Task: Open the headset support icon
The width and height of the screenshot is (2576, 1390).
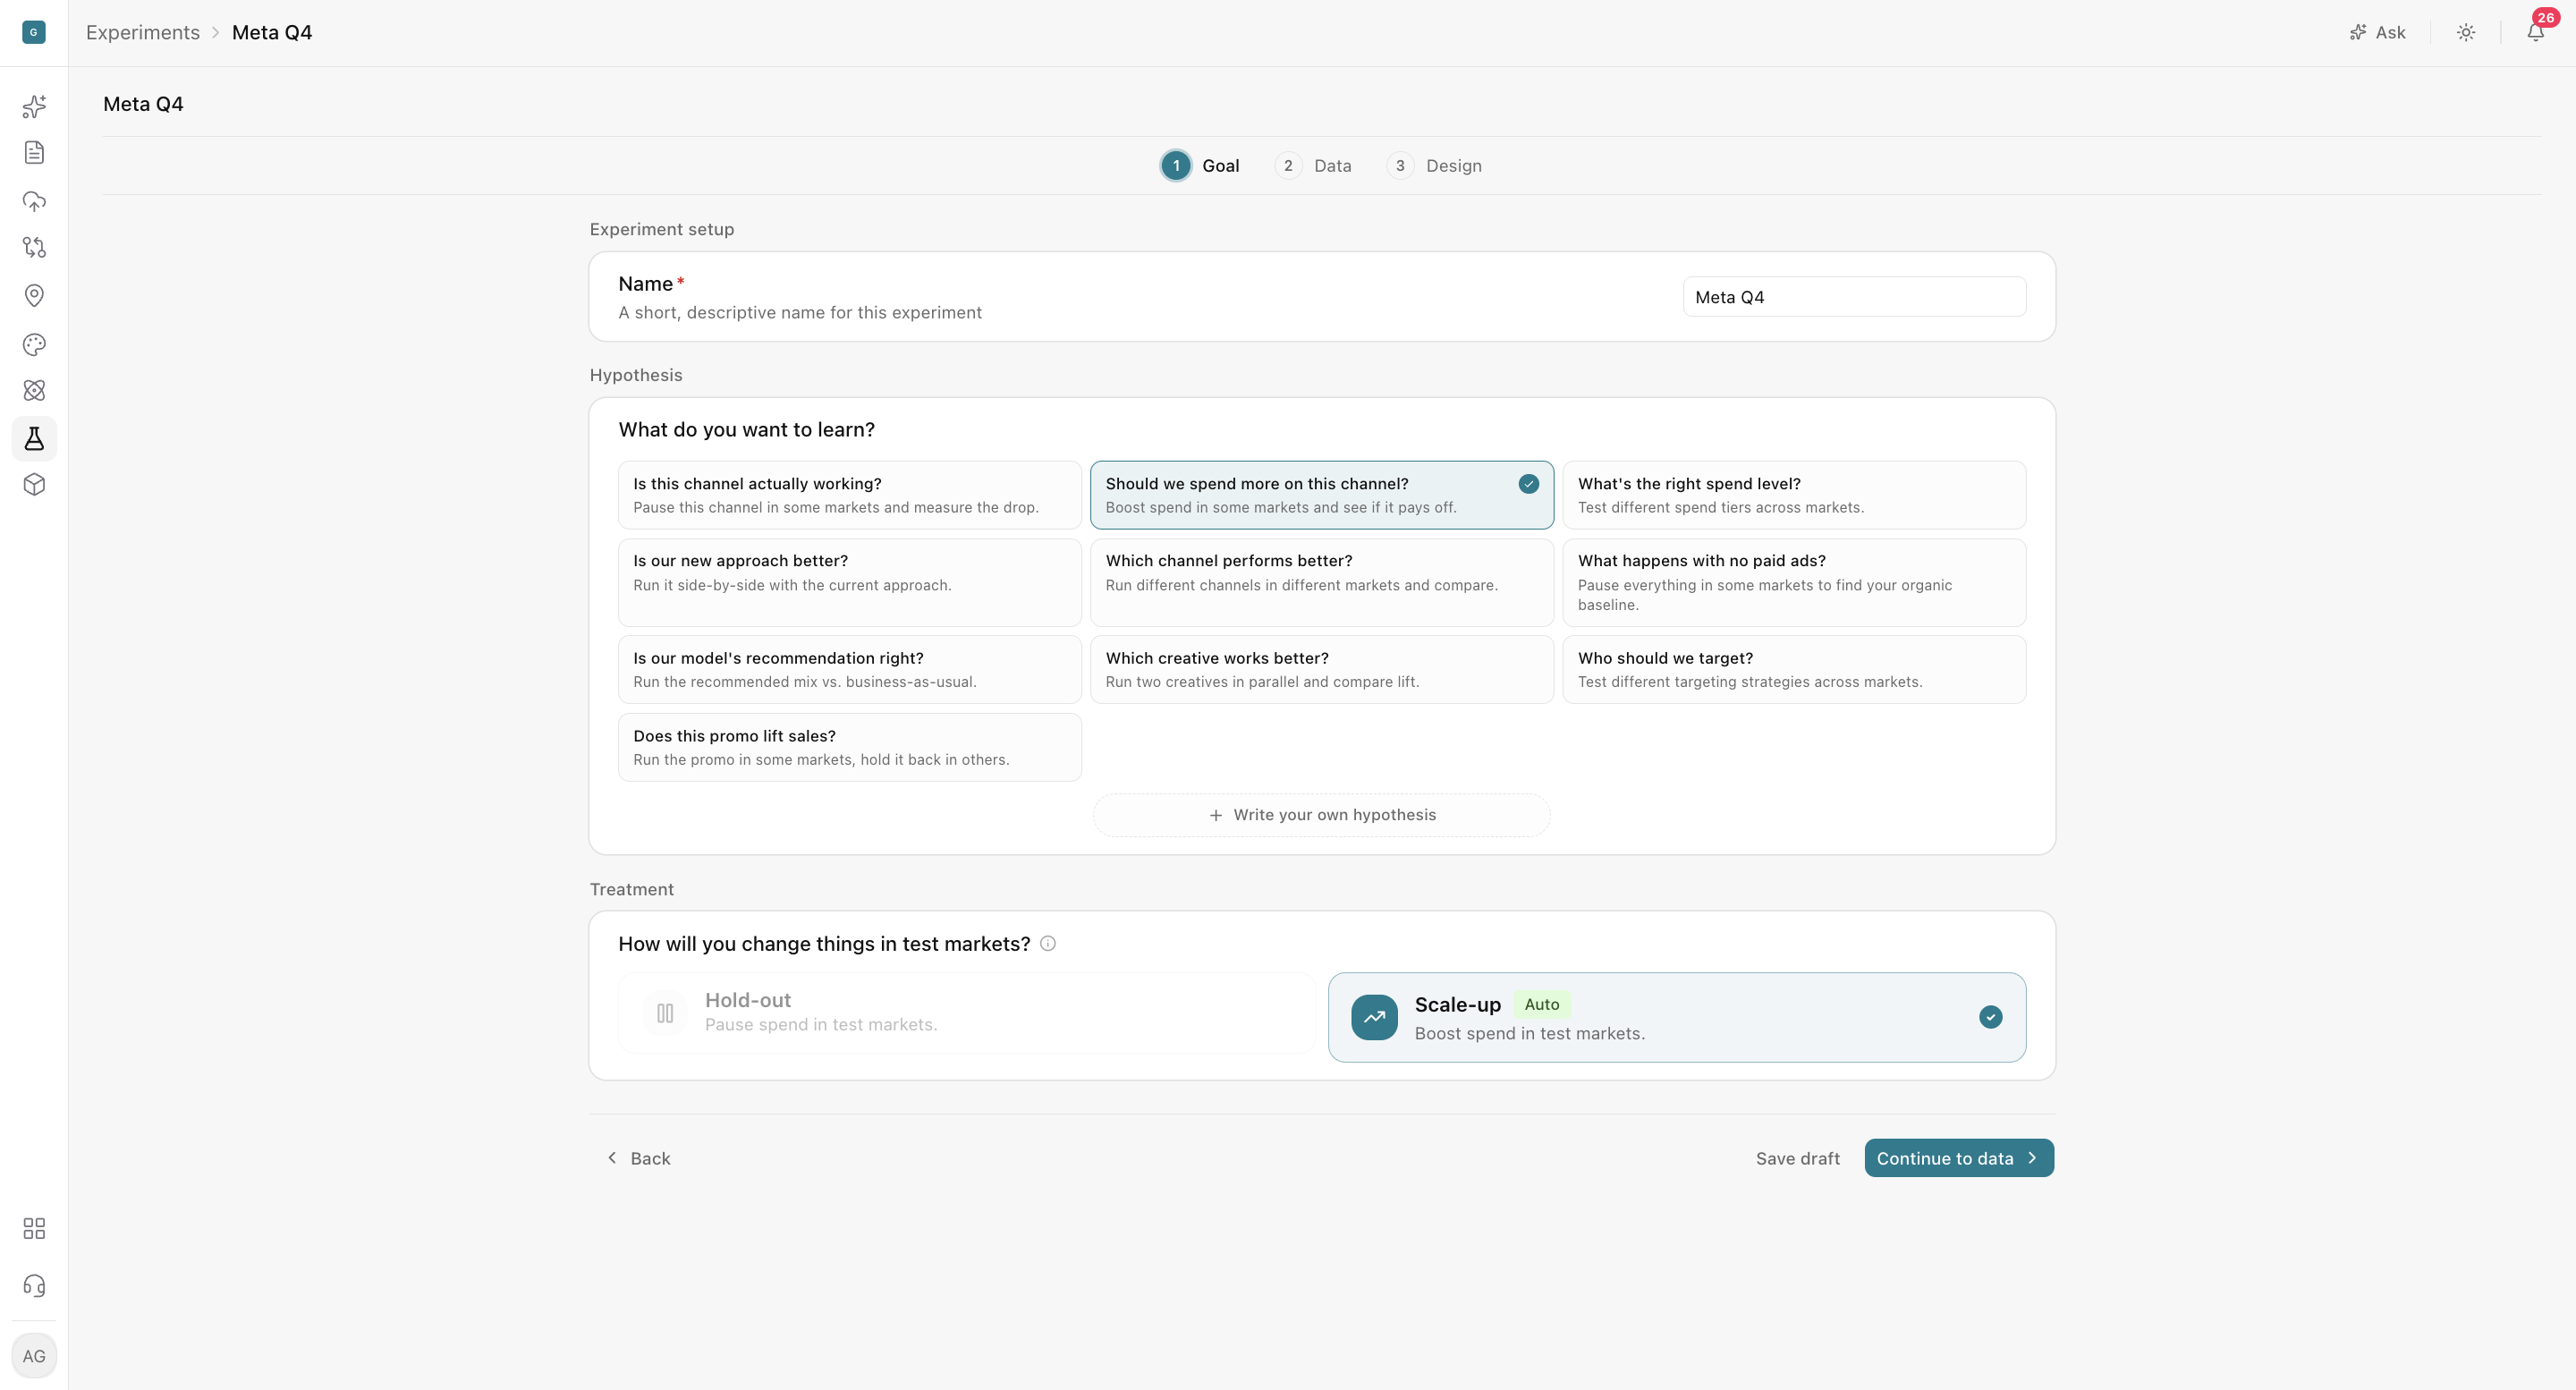Action: click(x=34, y=1285)
